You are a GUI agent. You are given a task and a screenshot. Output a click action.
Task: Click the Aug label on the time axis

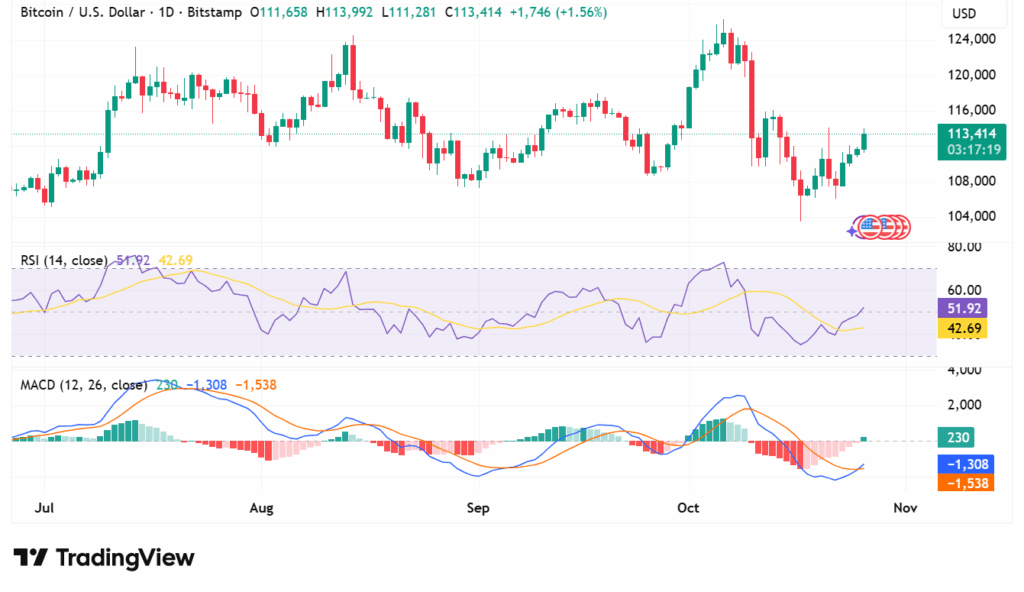click(260, 508)
